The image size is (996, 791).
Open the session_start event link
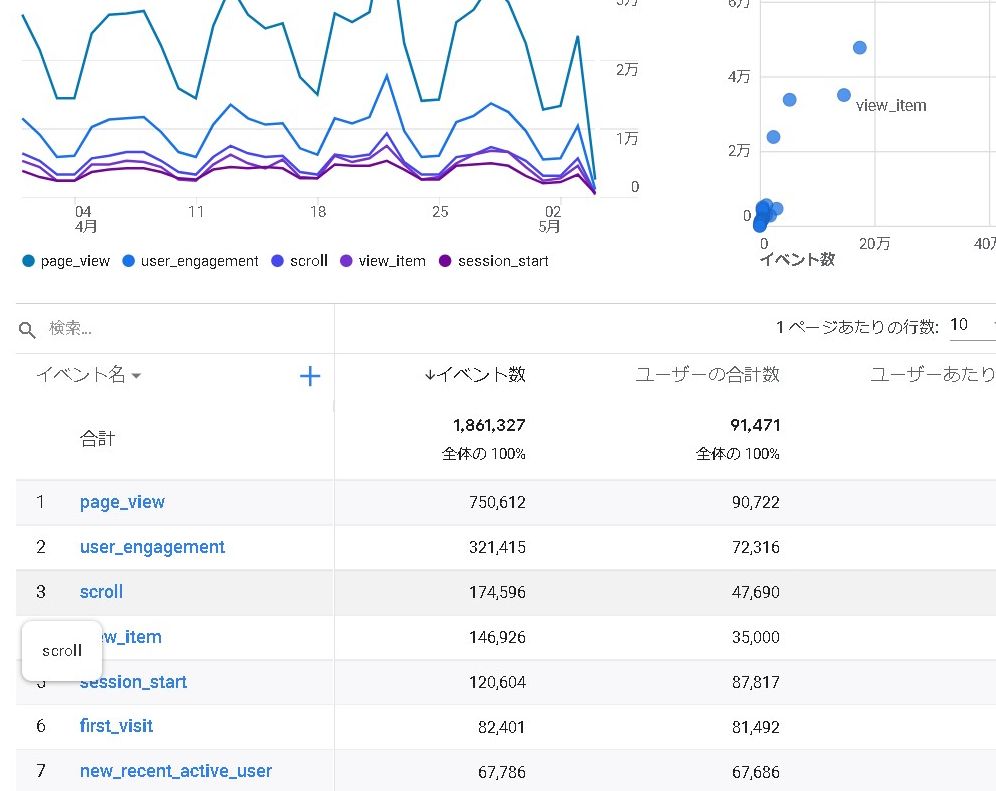[133, 682]
